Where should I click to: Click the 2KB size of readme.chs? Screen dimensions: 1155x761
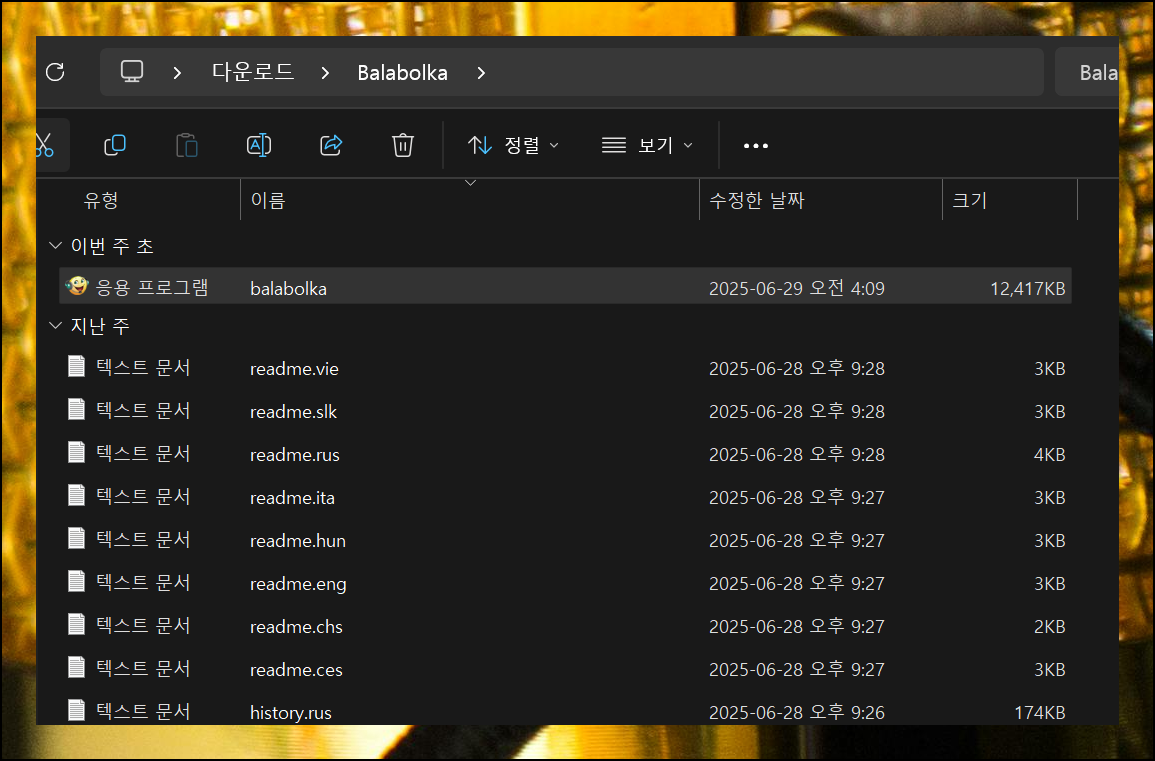[x=1049, y=626]
